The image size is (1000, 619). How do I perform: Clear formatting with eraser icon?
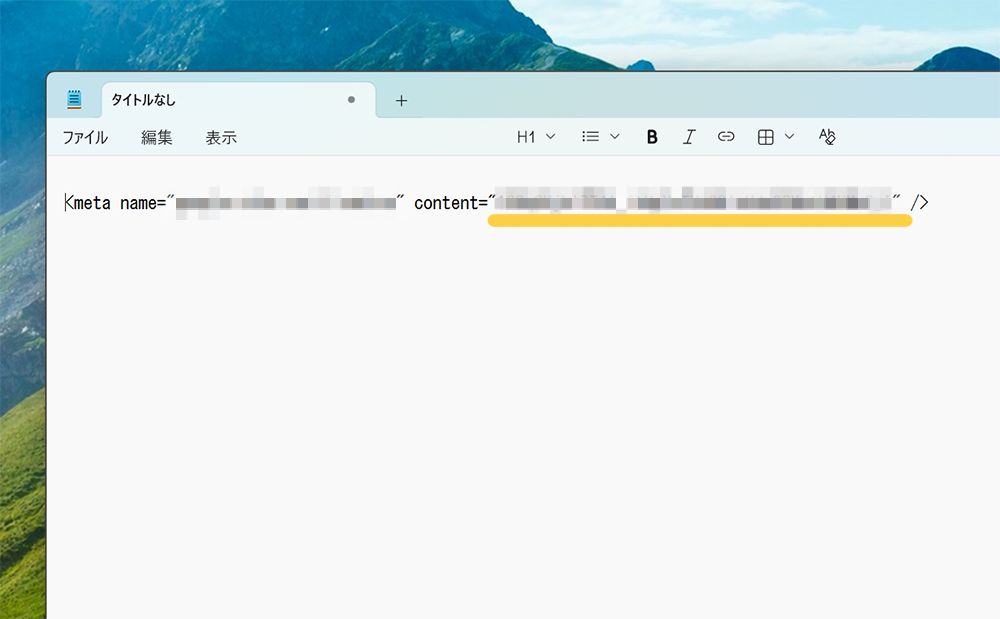click(x=827, y=136)
